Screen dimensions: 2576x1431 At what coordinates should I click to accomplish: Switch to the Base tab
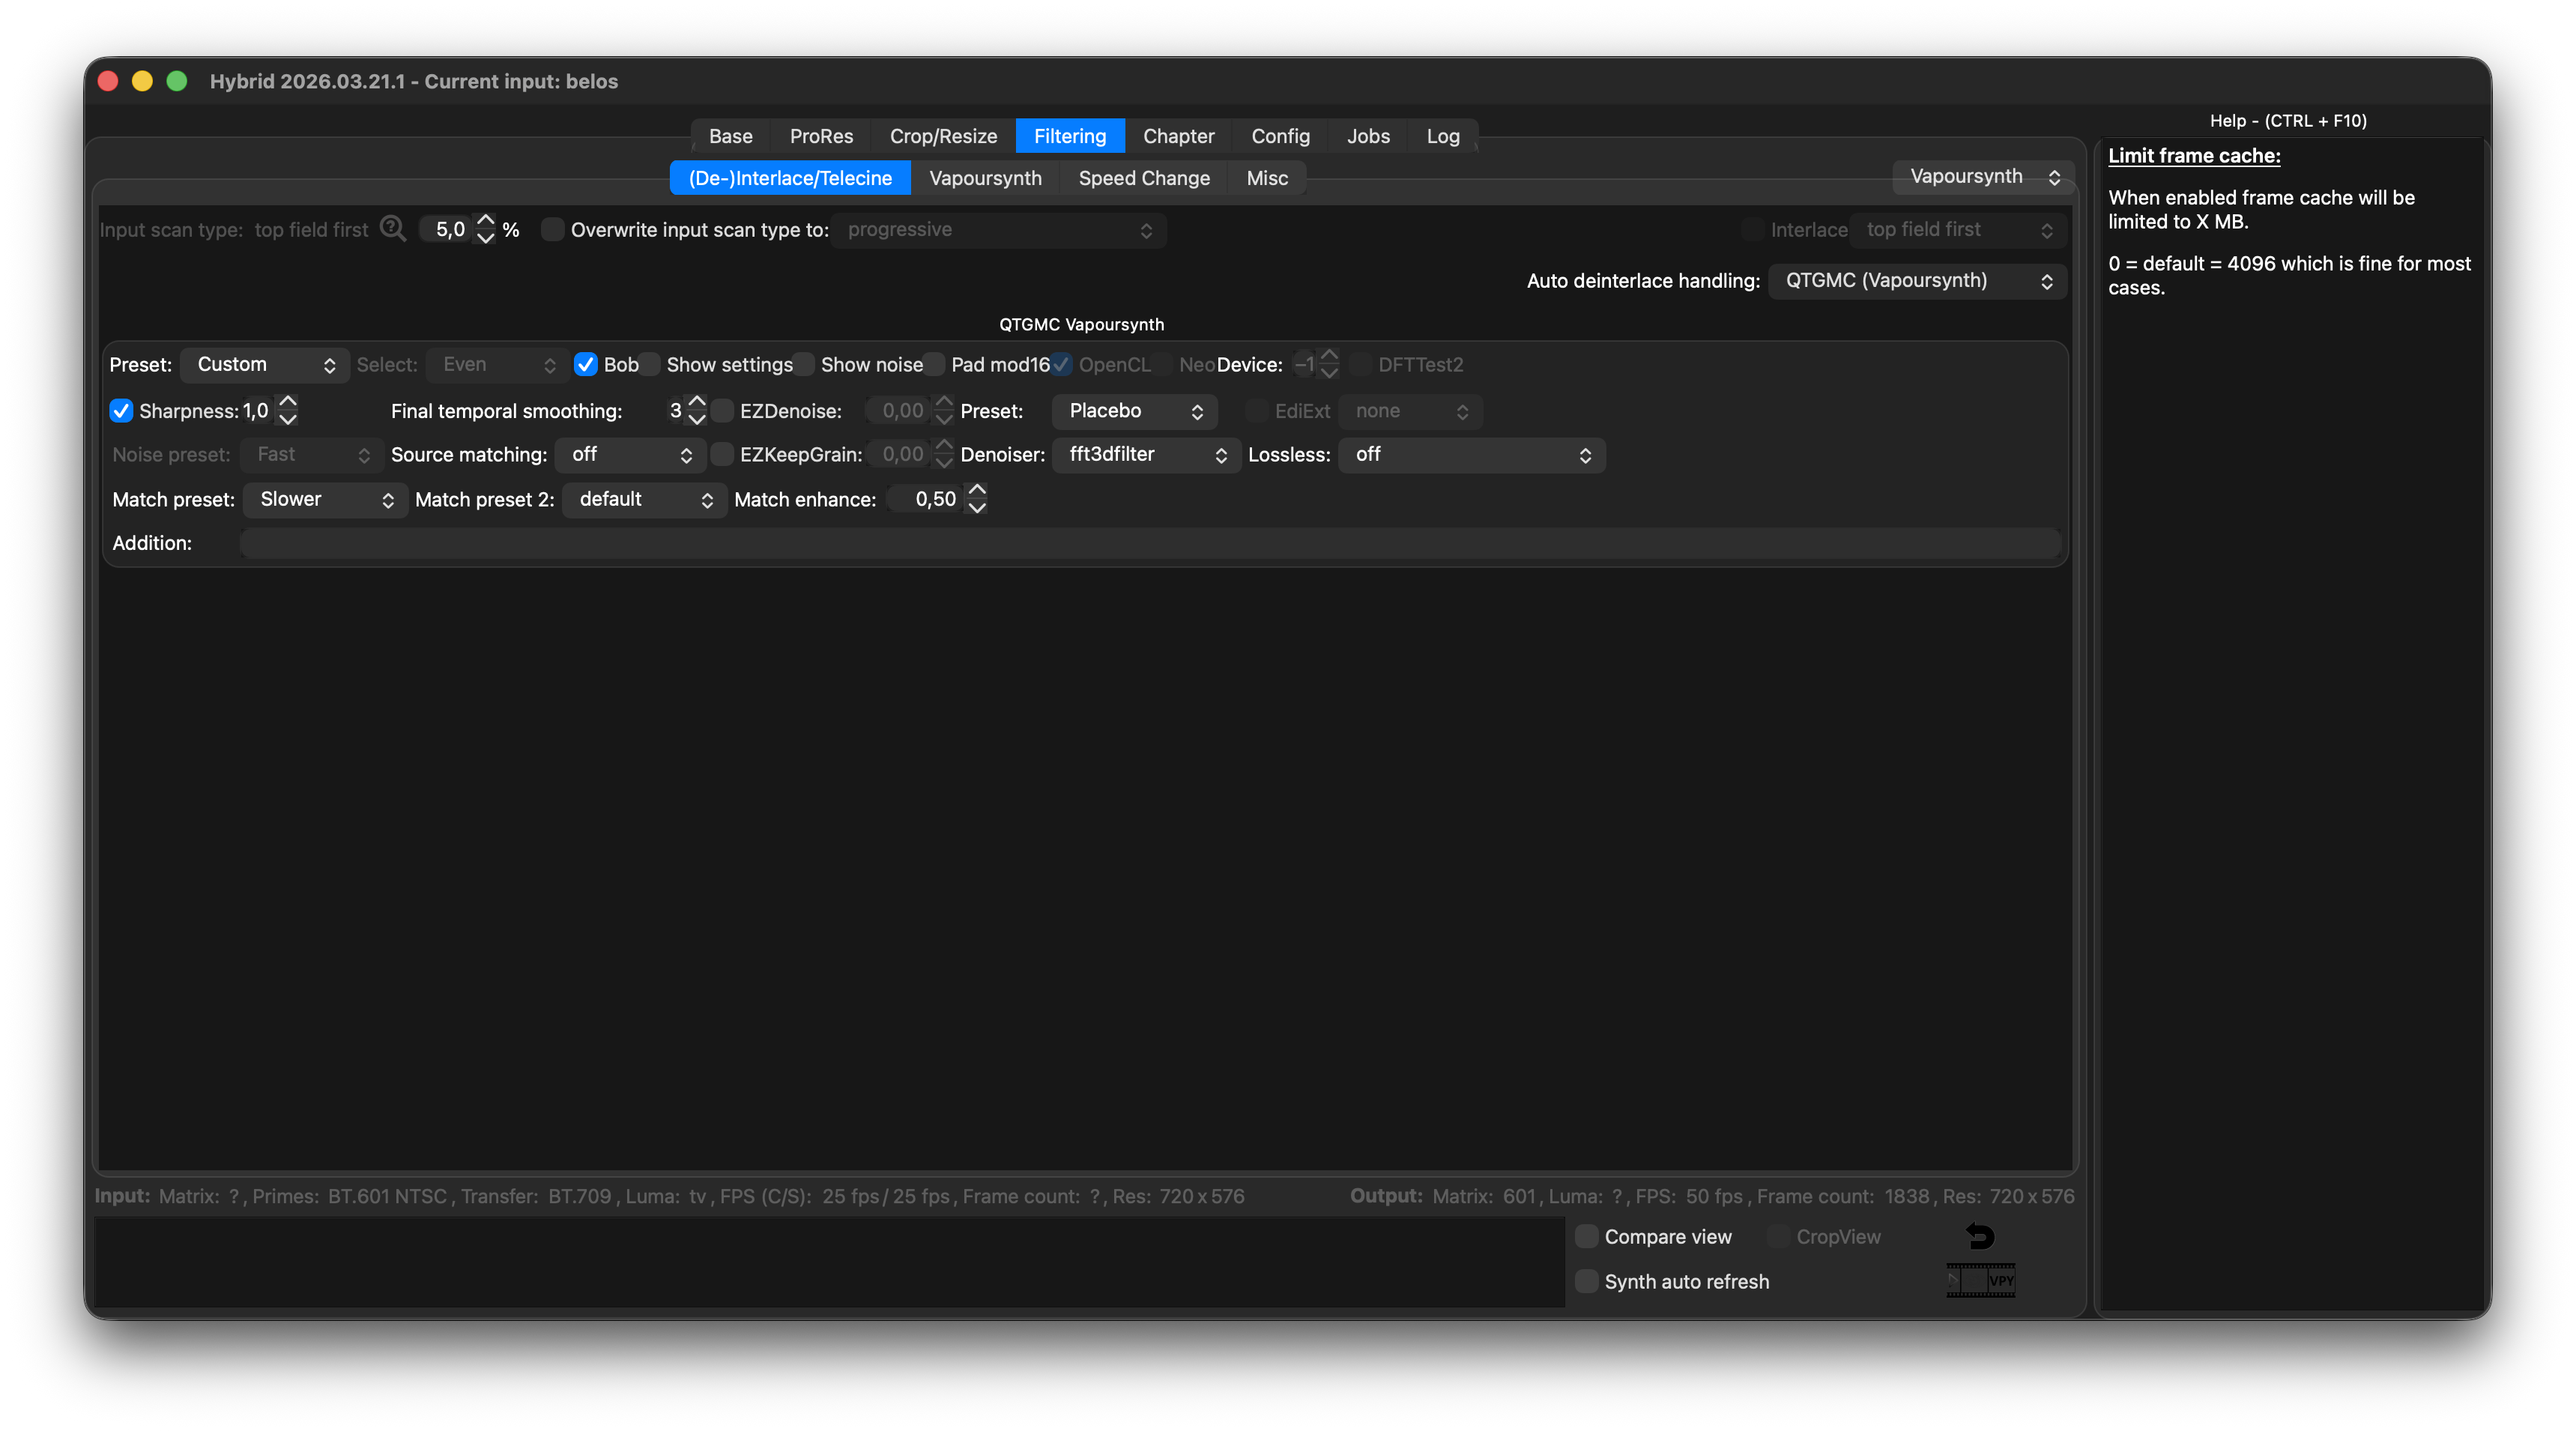pos(731,136)
